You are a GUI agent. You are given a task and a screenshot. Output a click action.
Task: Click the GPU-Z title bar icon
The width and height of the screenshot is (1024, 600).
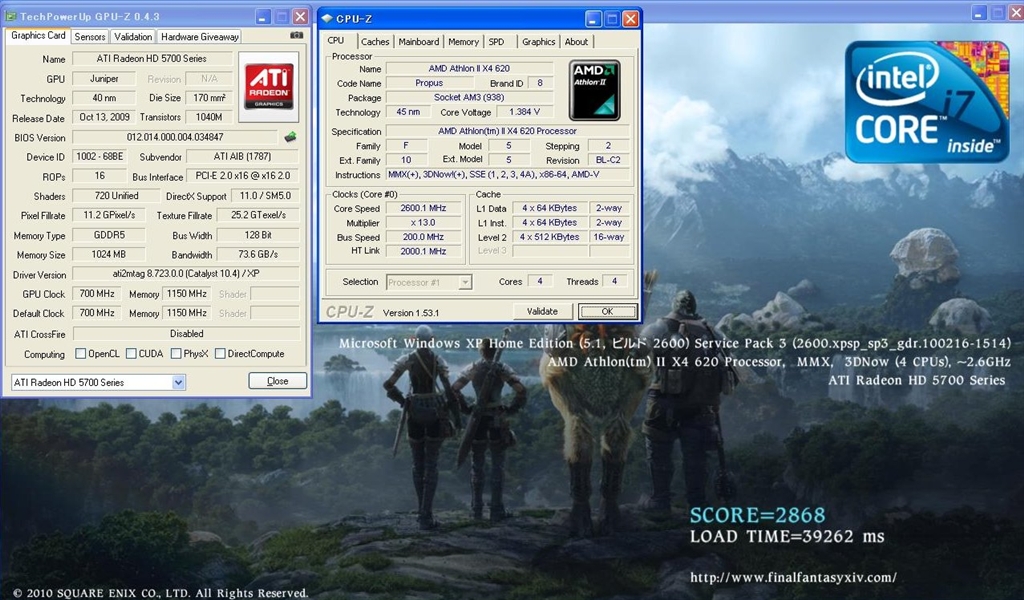click(x=11, y=17)
